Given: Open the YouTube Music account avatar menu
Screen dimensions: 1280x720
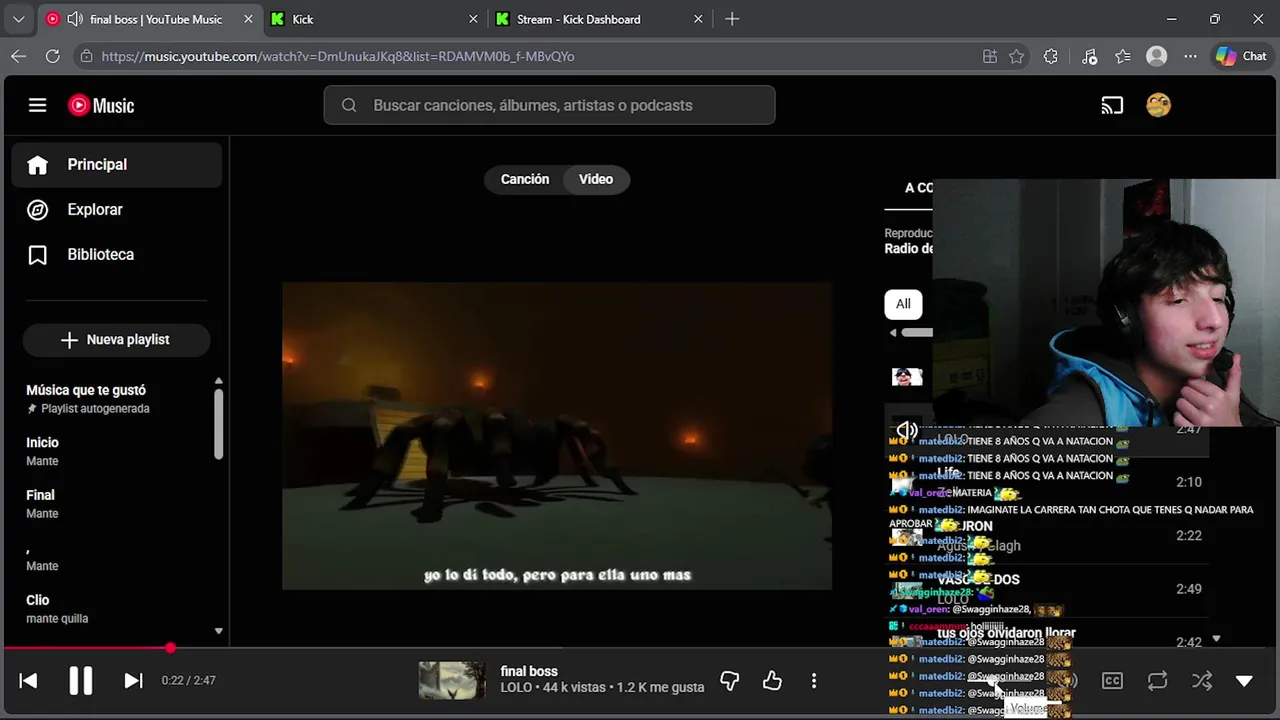Looking at the screenshot, I should point(1158,105).
